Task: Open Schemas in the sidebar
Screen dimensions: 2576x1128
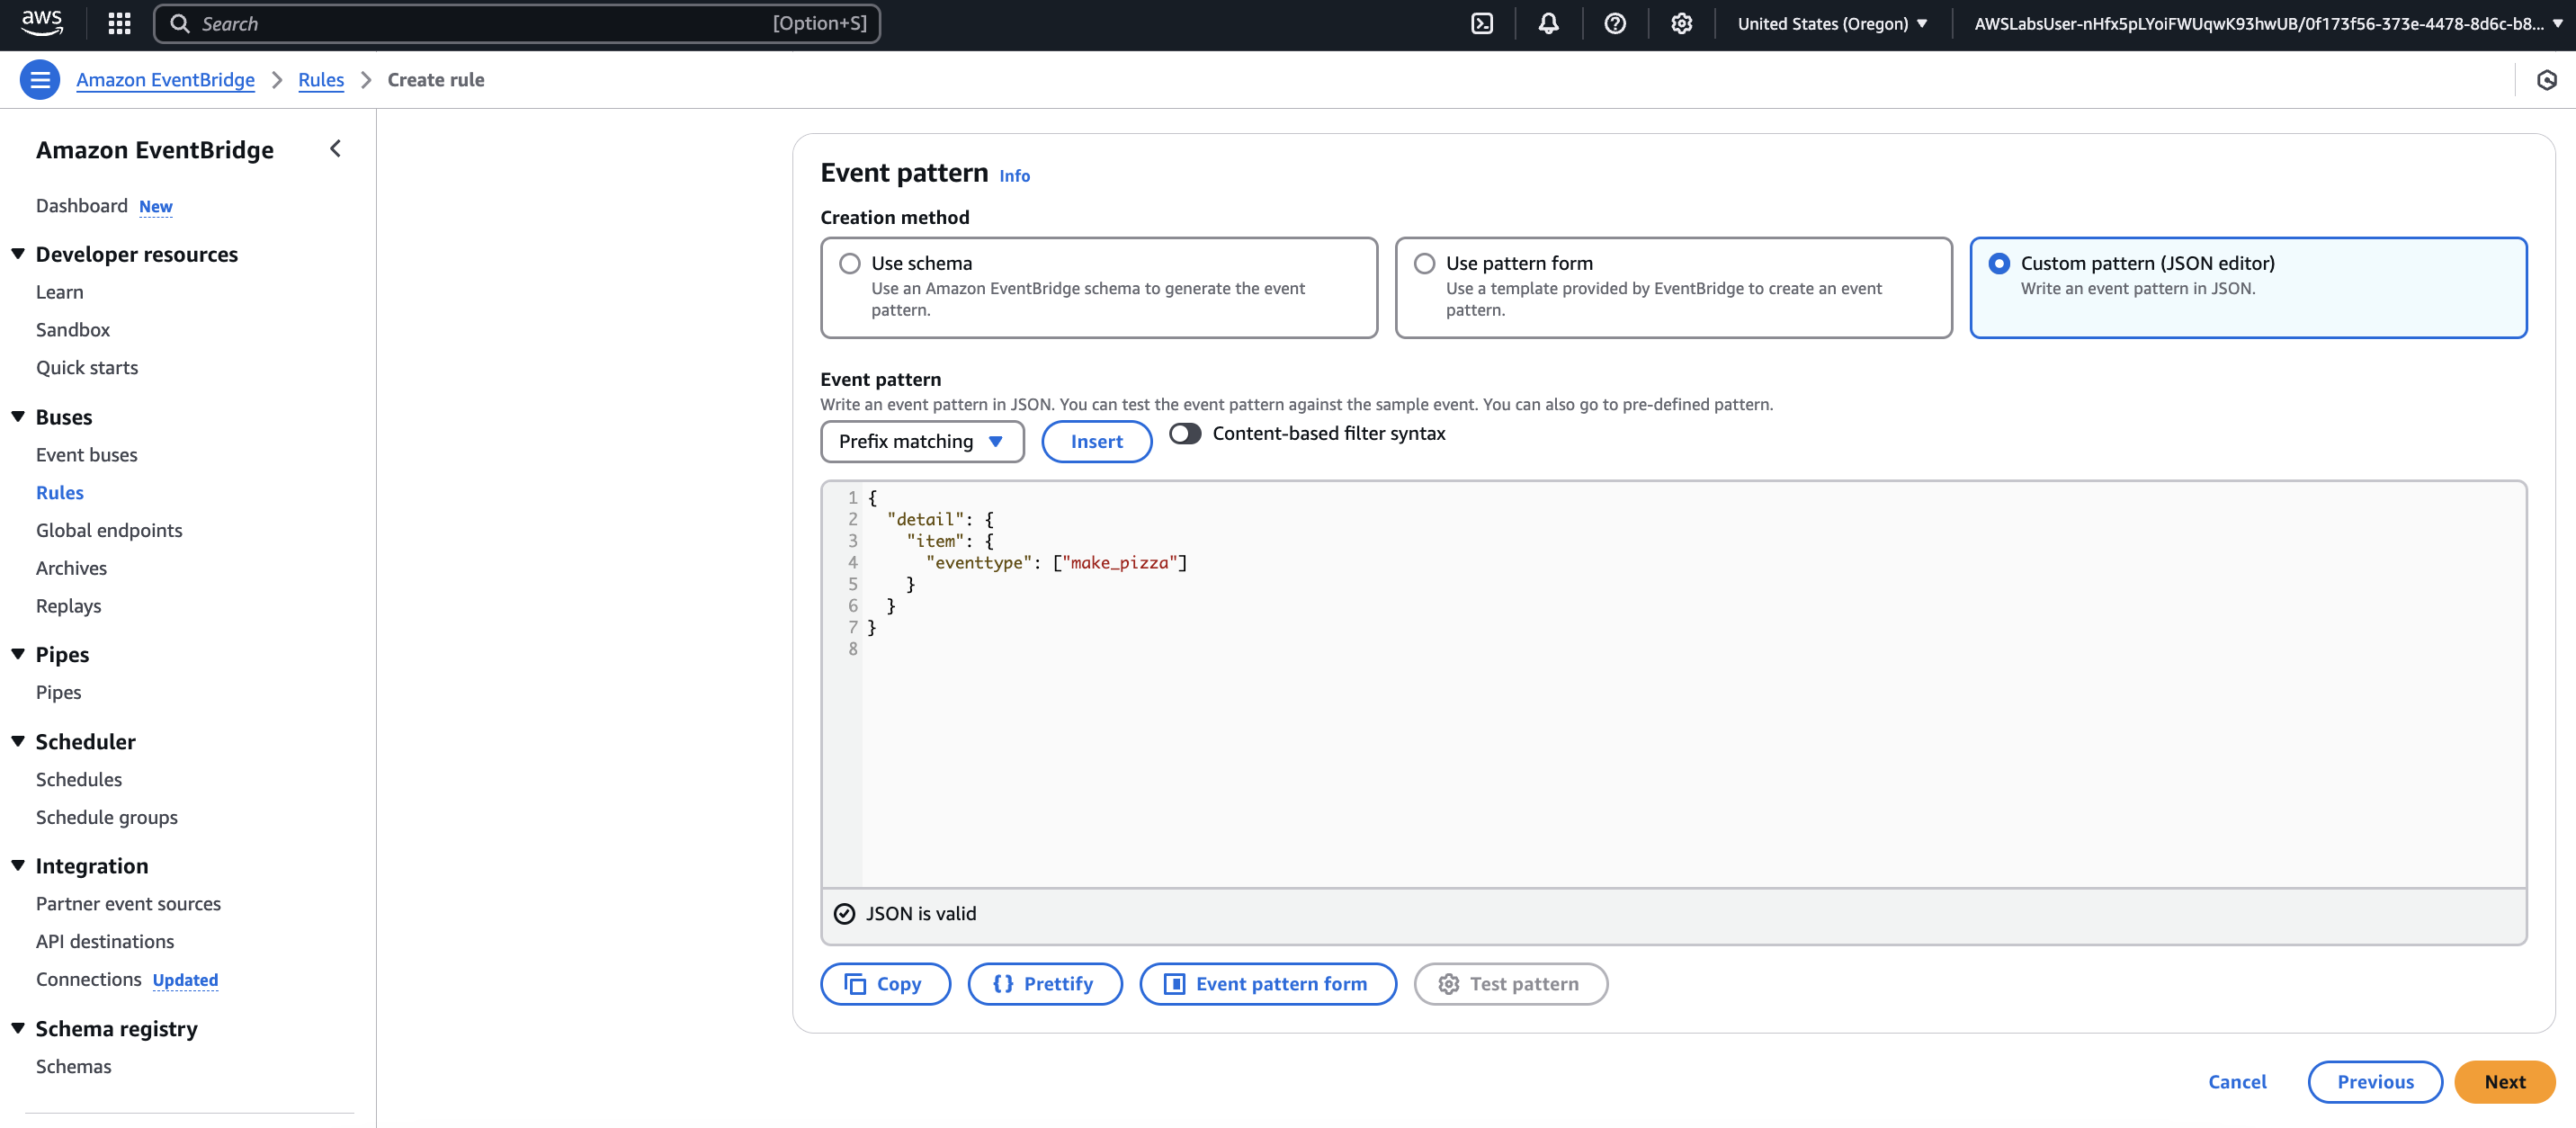Action: click(x=74, y=1067)
